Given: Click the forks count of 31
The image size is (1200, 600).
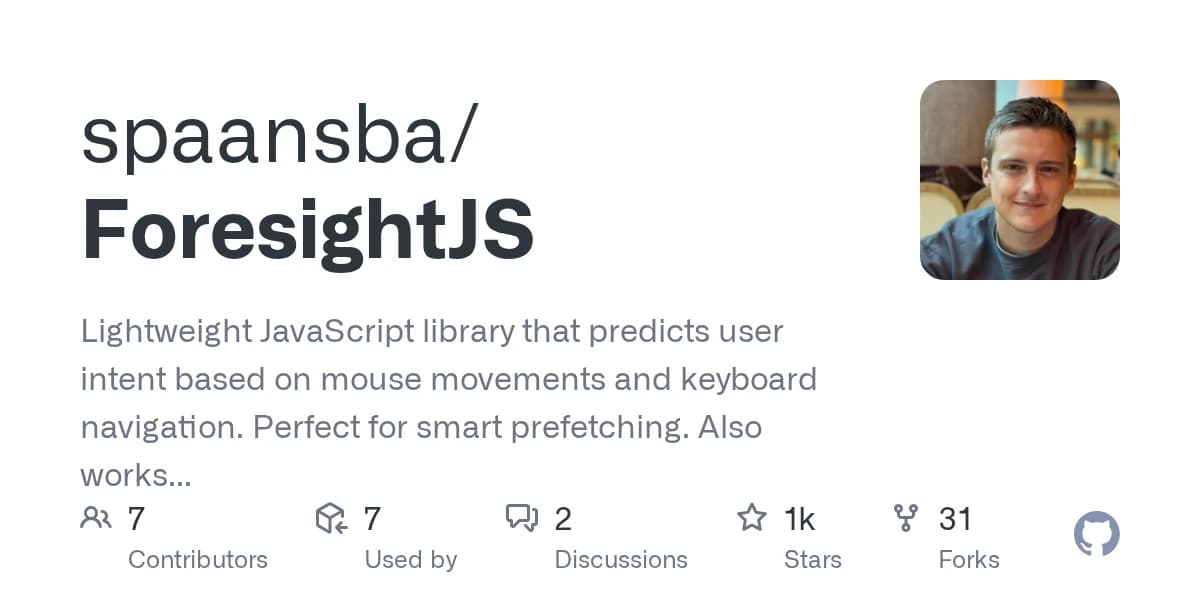Looking at the screenshot, I should coord(955,519).
